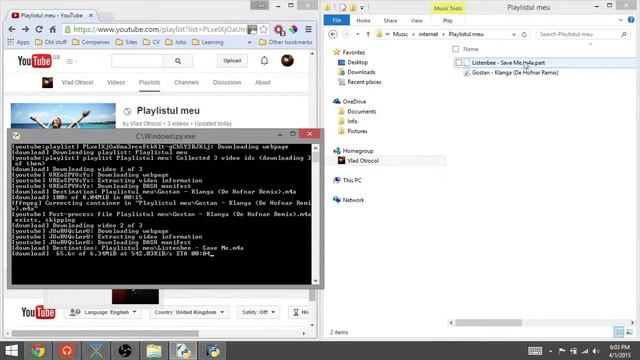This screenshot has width=640, height=360.
Task: Open the Chrome hamburger menu
Action: [309, 29]
